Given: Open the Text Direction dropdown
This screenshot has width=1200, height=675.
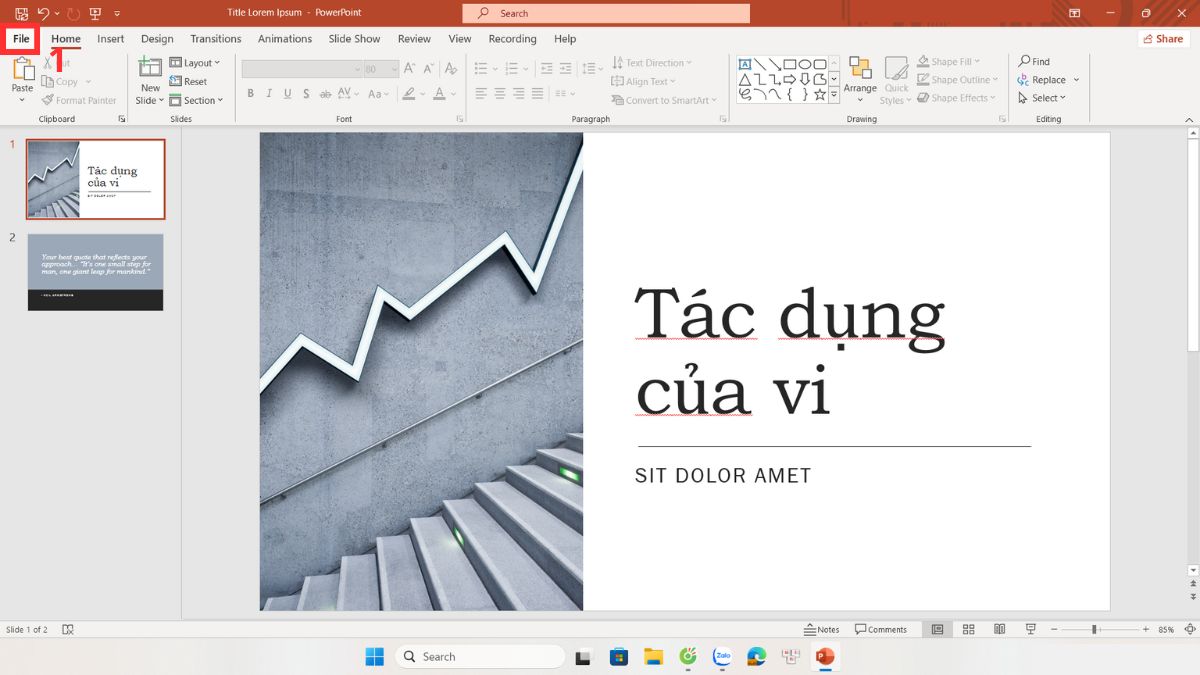Looking at the screenshot, I should (x=652, y=63).
